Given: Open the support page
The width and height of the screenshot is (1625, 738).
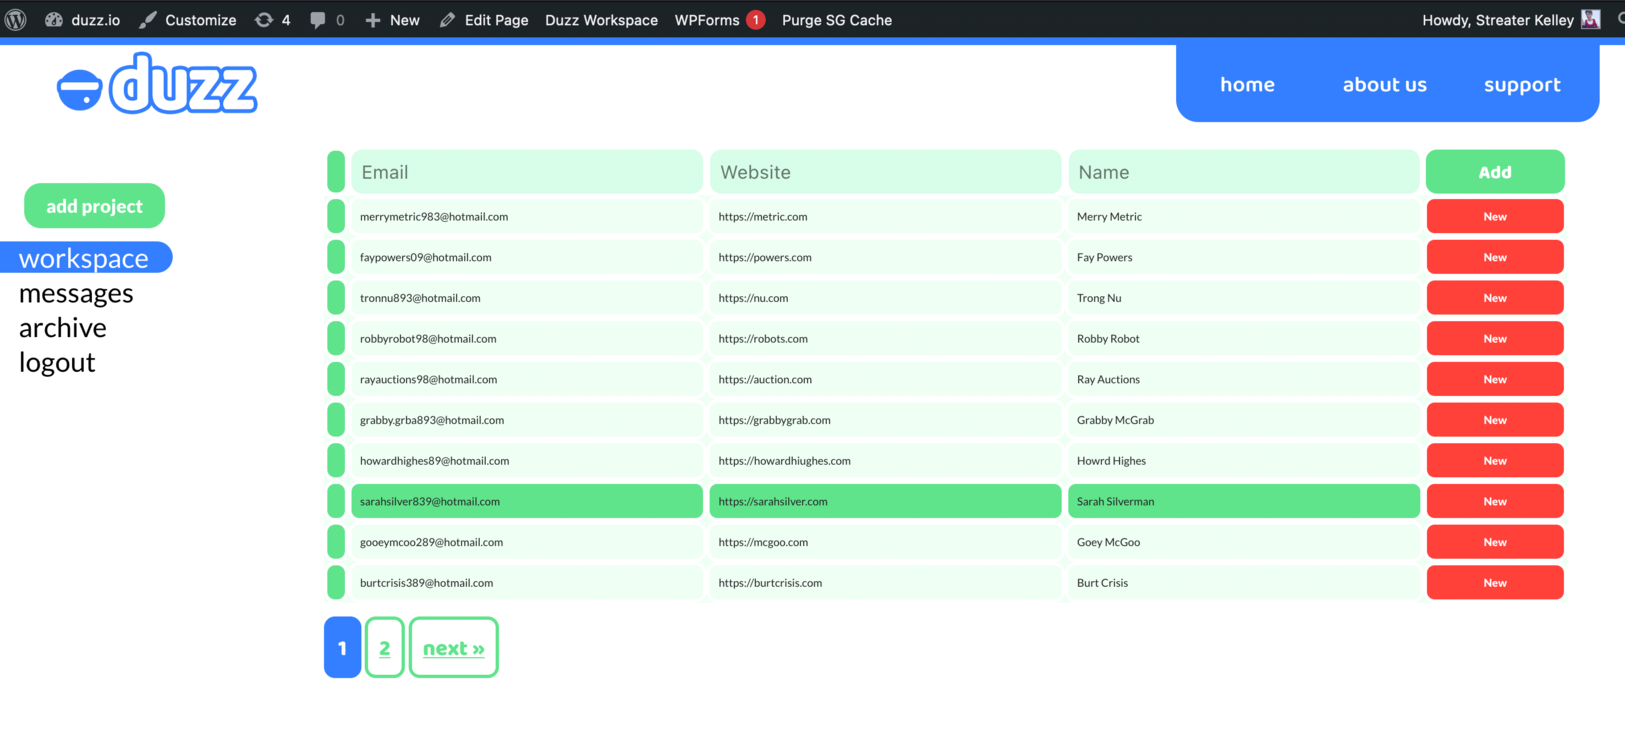Looking at the screenshot, I should point(1522,85).
